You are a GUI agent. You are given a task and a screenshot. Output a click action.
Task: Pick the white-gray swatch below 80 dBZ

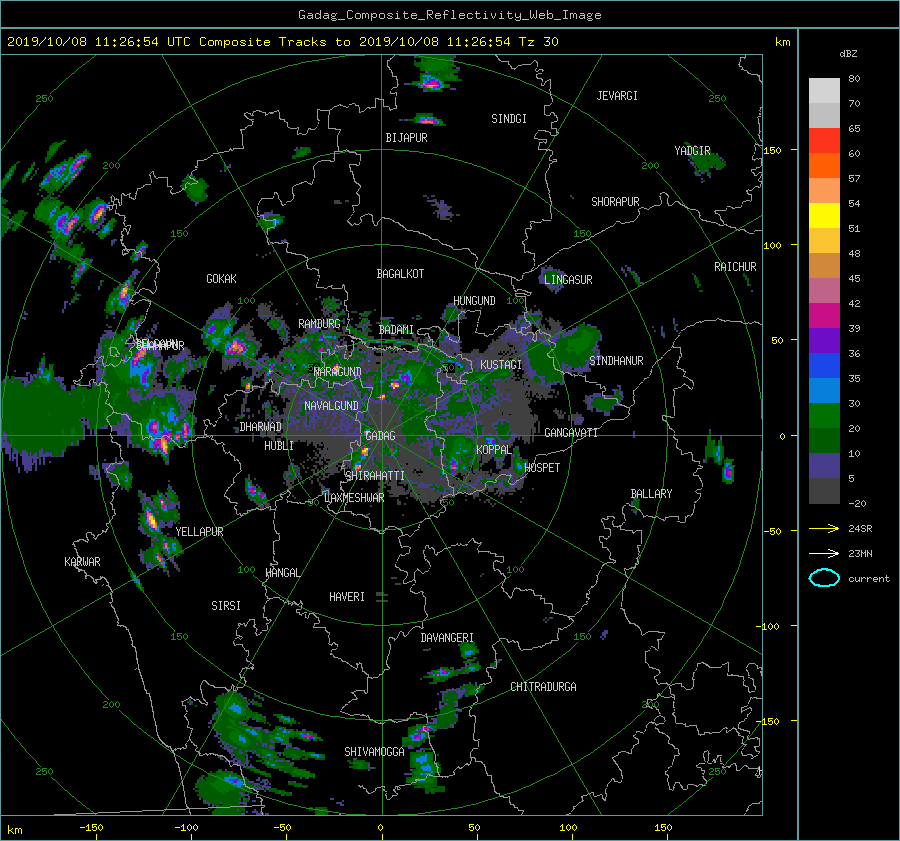(x=824, y=90)
